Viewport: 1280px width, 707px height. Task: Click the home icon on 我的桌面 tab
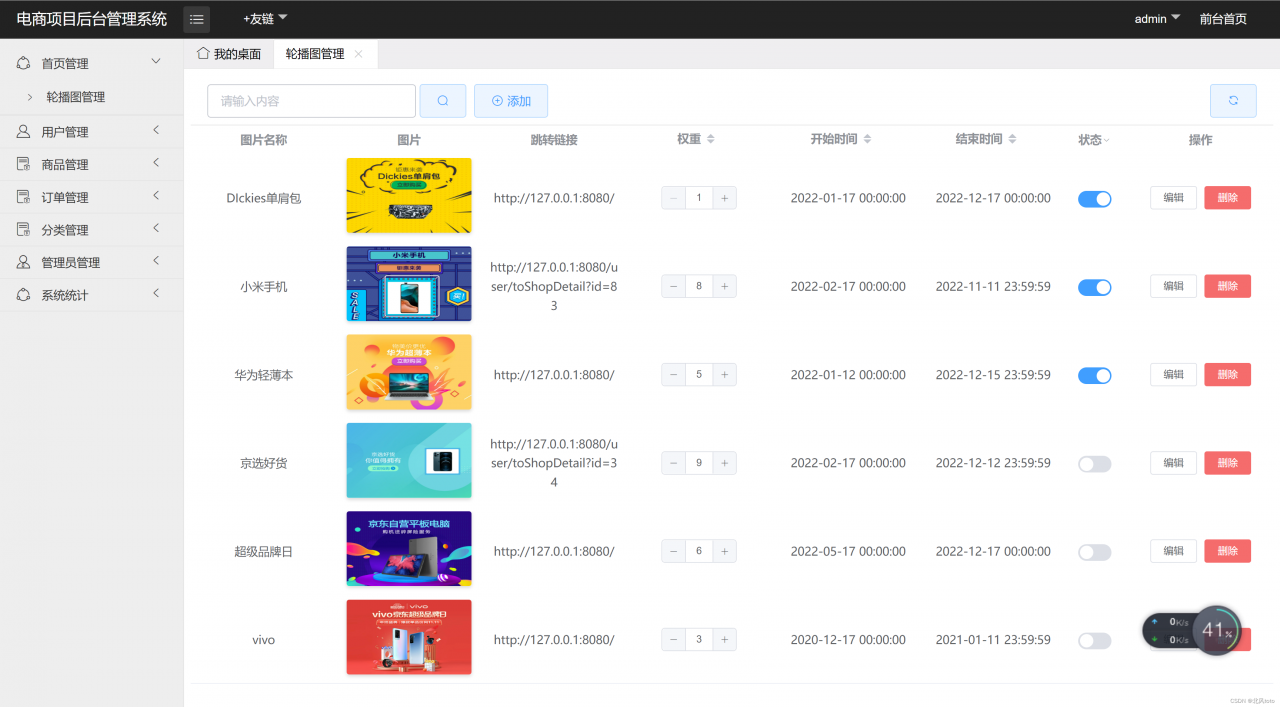[203, 53]
